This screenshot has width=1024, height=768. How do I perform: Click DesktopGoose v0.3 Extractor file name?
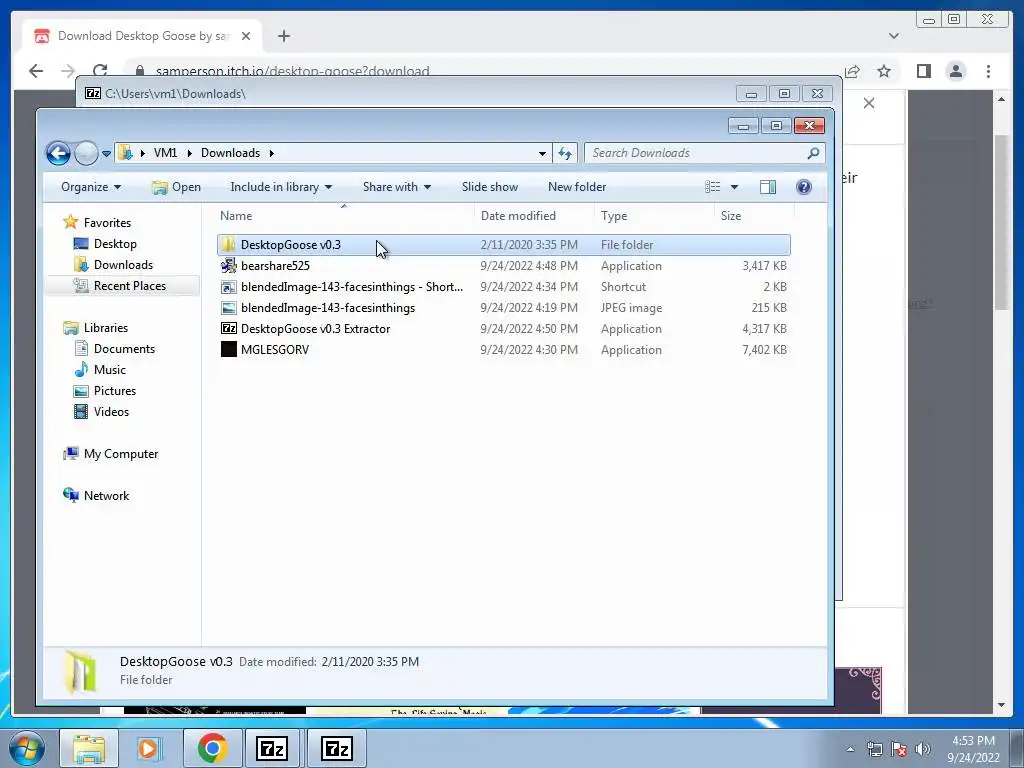point(315,328)
